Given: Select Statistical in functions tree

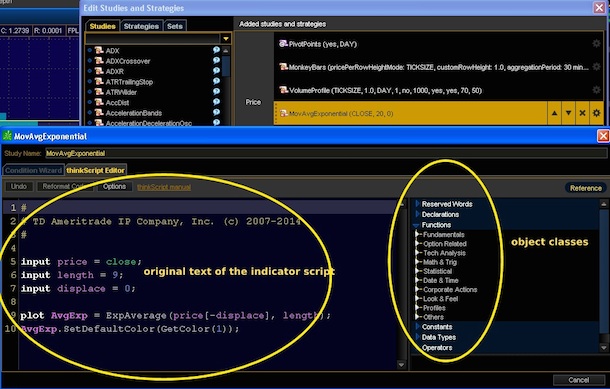Looking at the screenshot, I should [x=437, y=271].
